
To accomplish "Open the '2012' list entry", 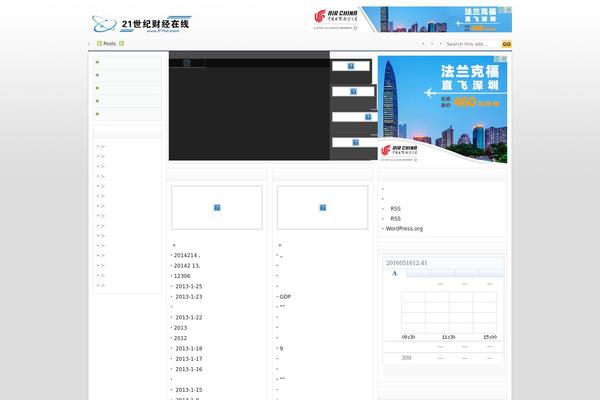I will coord(180,338).
